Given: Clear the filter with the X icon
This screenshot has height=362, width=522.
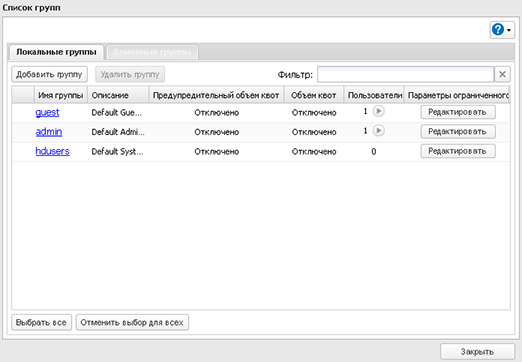Looking at the screenshot, I should pyautogui.click(x=502, y=74).
